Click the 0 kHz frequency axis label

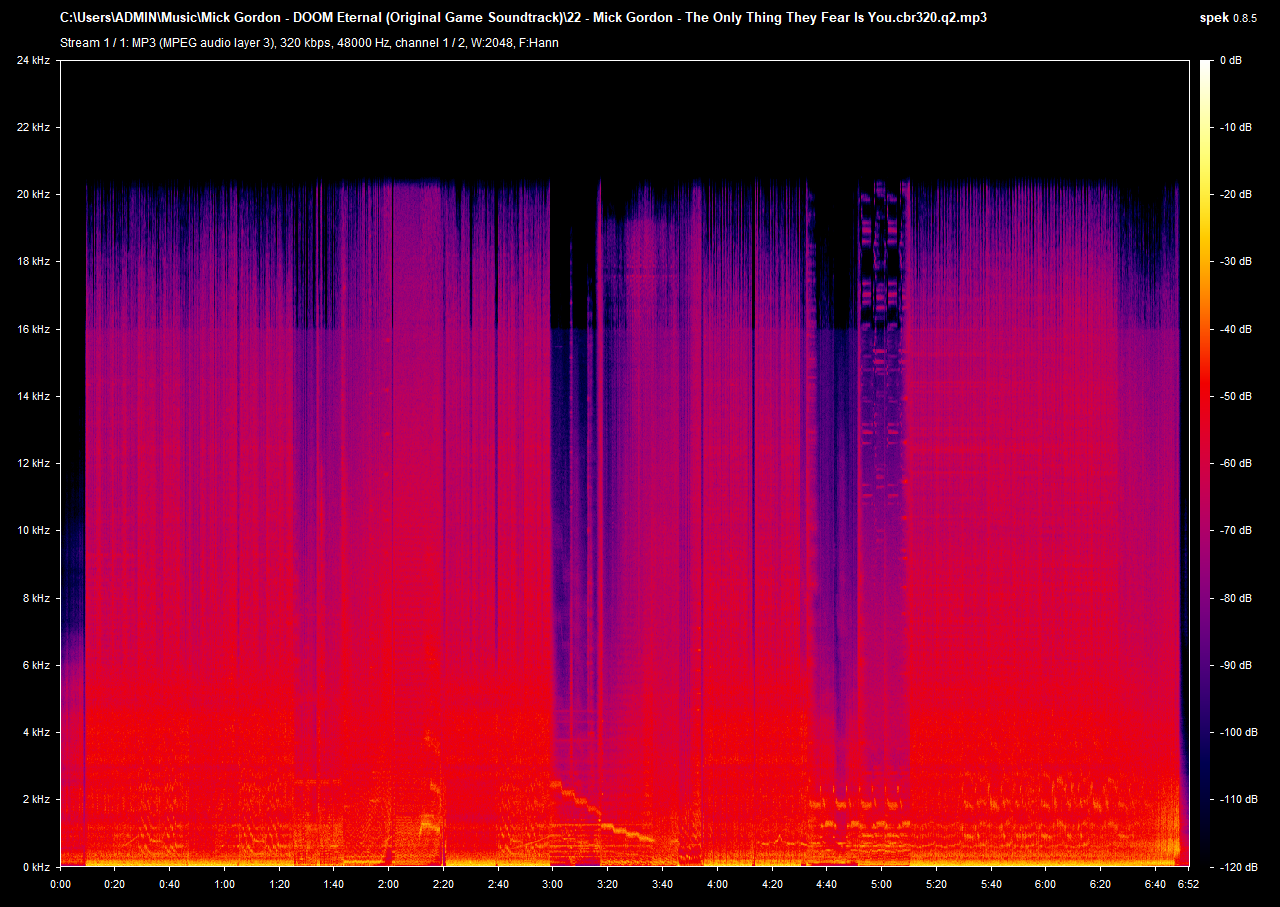[x=36, y=867]
